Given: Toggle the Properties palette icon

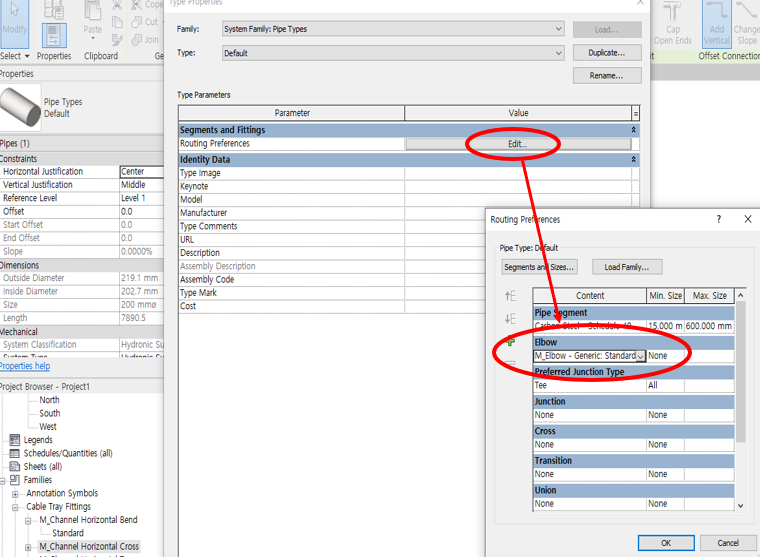Looking at the screenshot, I should [54, 35].
